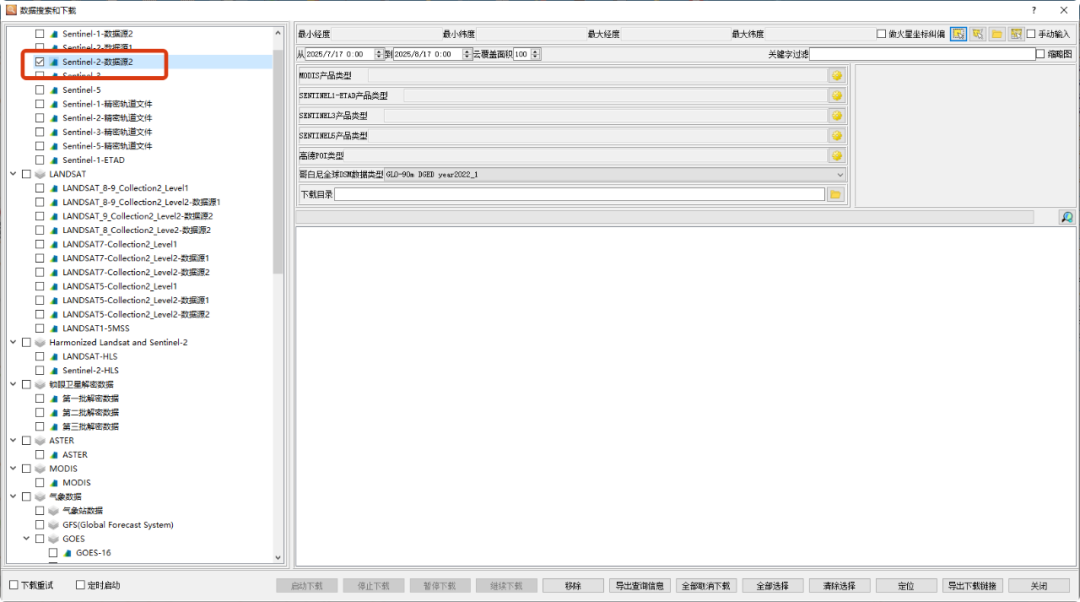1080x602 pixels.
Task: Click the 气象数据 group layer icon
Action: 40,497
